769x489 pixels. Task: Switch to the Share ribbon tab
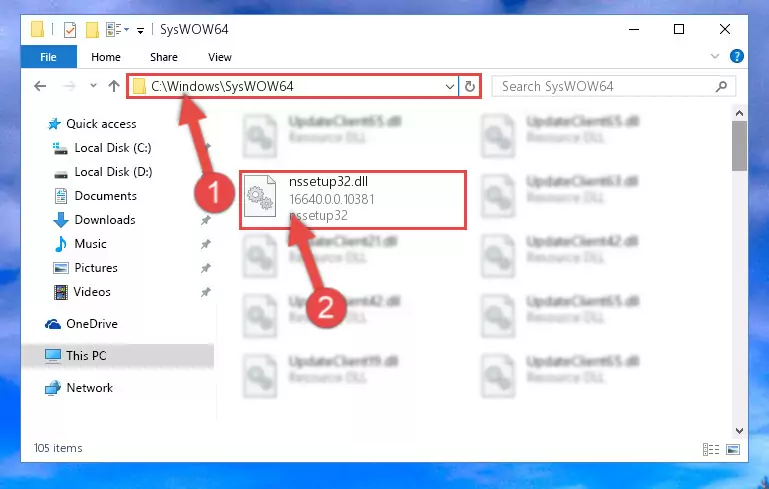(x=164, y=57)
